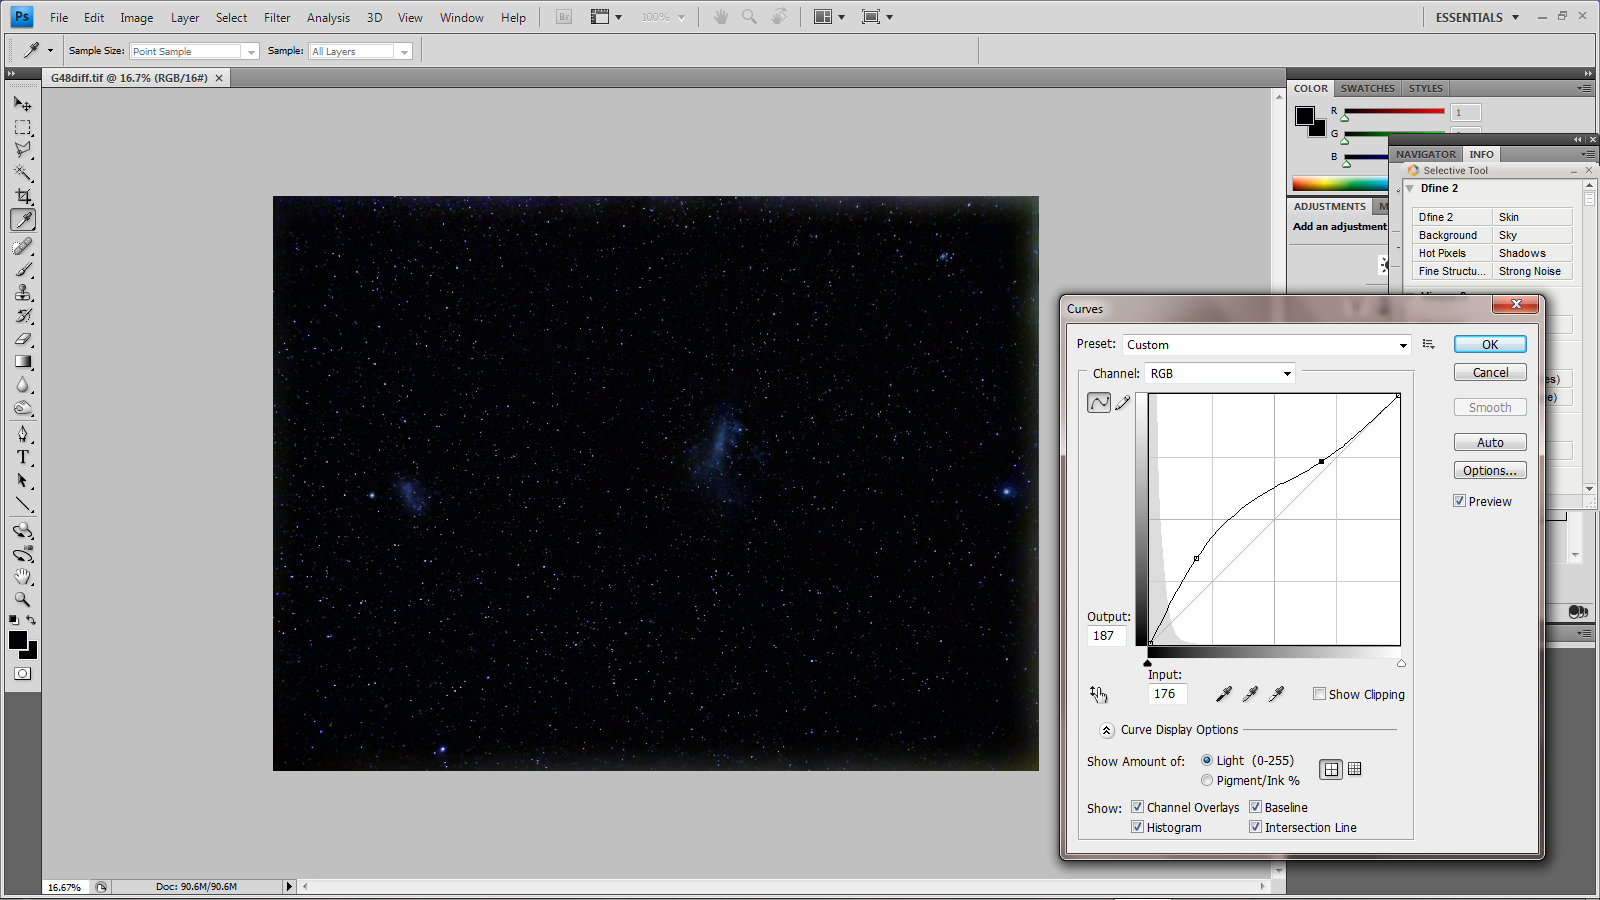The height and width of the screenshot is (900, 1600).
Task: Click the black point eyedropper in Curves
Action: [1224, 694]
